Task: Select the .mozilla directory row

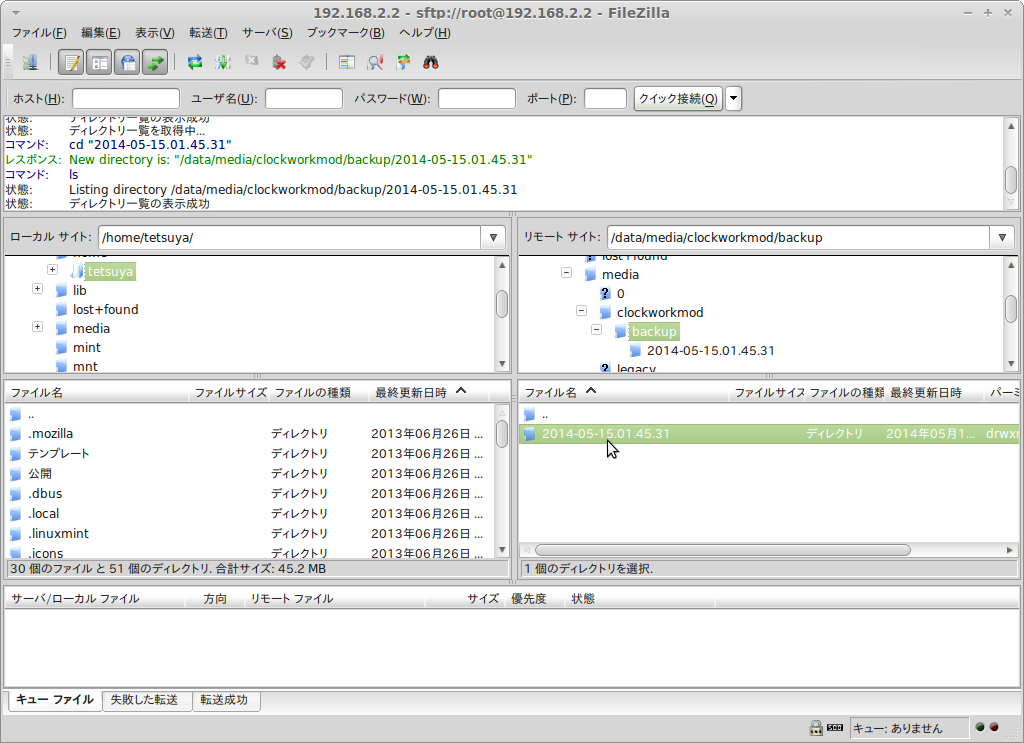Action: click(247, 434)
